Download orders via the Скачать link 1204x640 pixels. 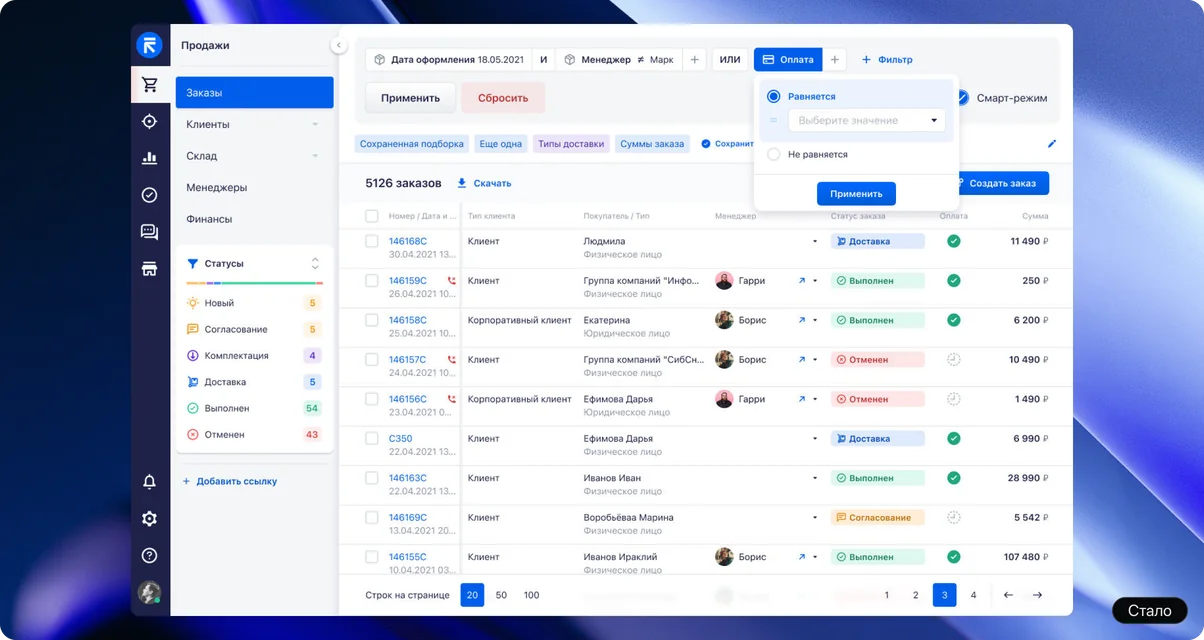click(x=484, y=183)
